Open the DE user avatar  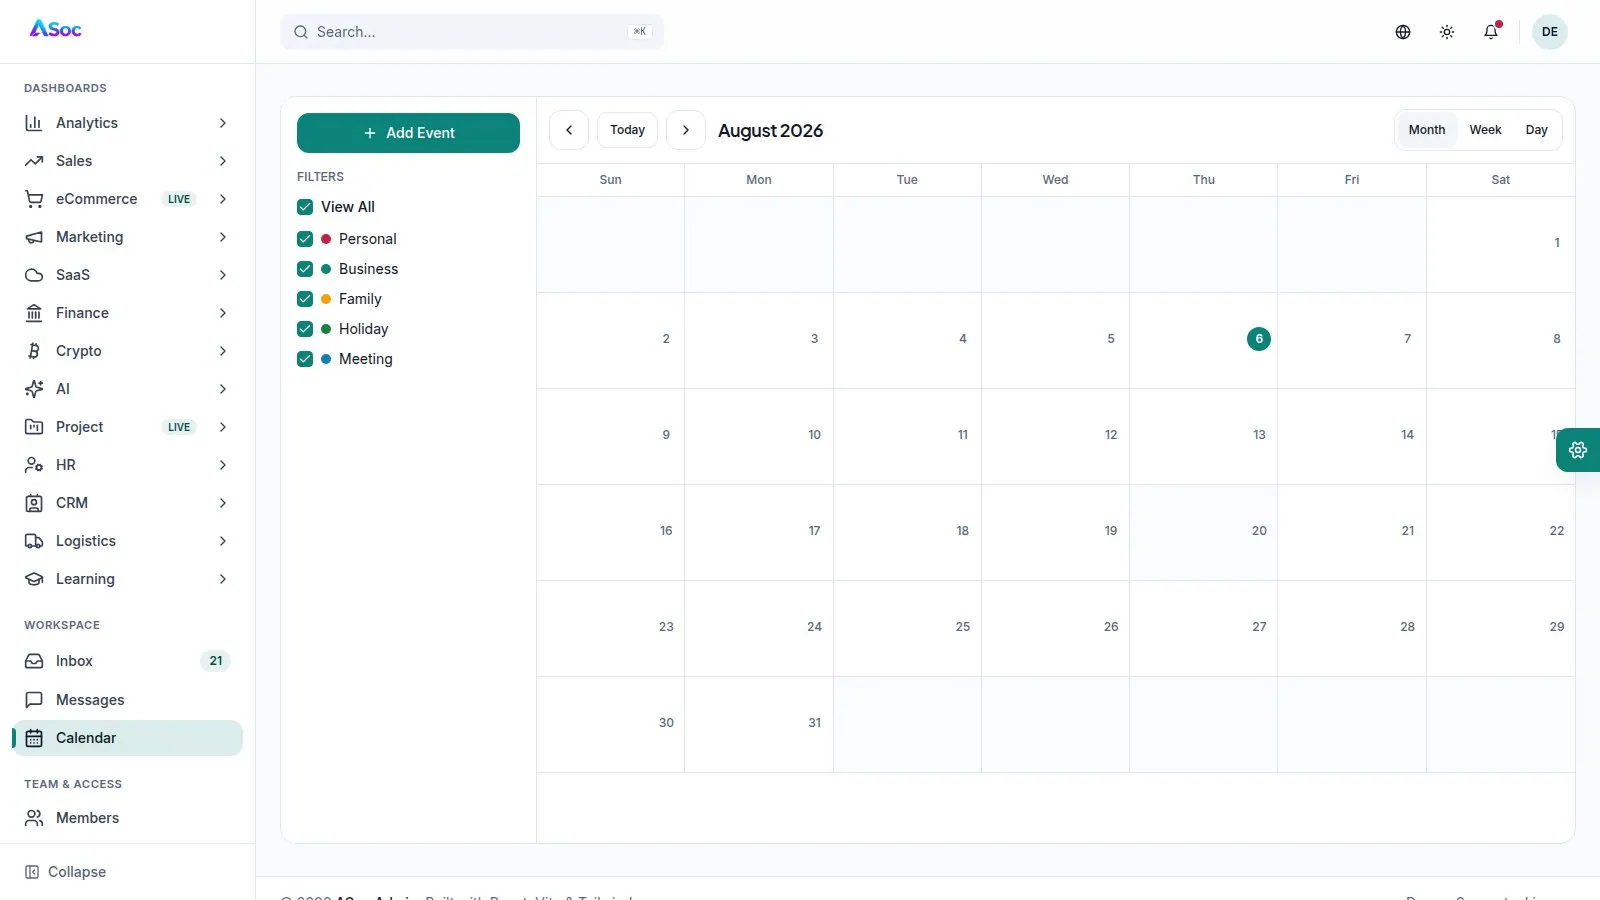coord(1550,32)
